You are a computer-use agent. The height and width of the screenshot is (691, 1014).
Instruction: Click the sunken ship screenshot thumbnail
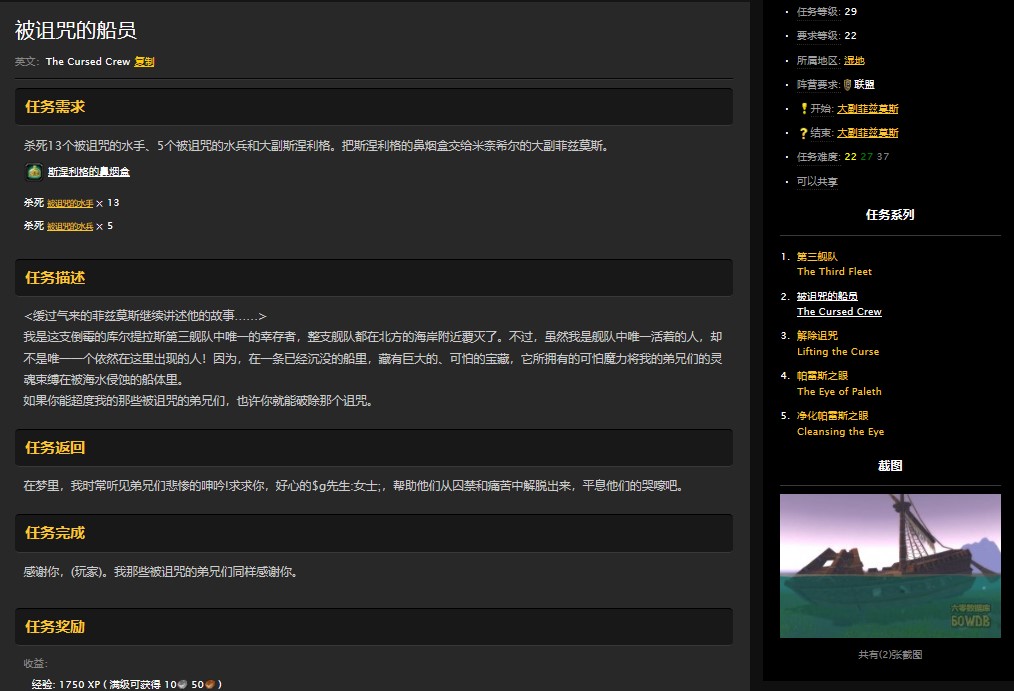(890, 565)
